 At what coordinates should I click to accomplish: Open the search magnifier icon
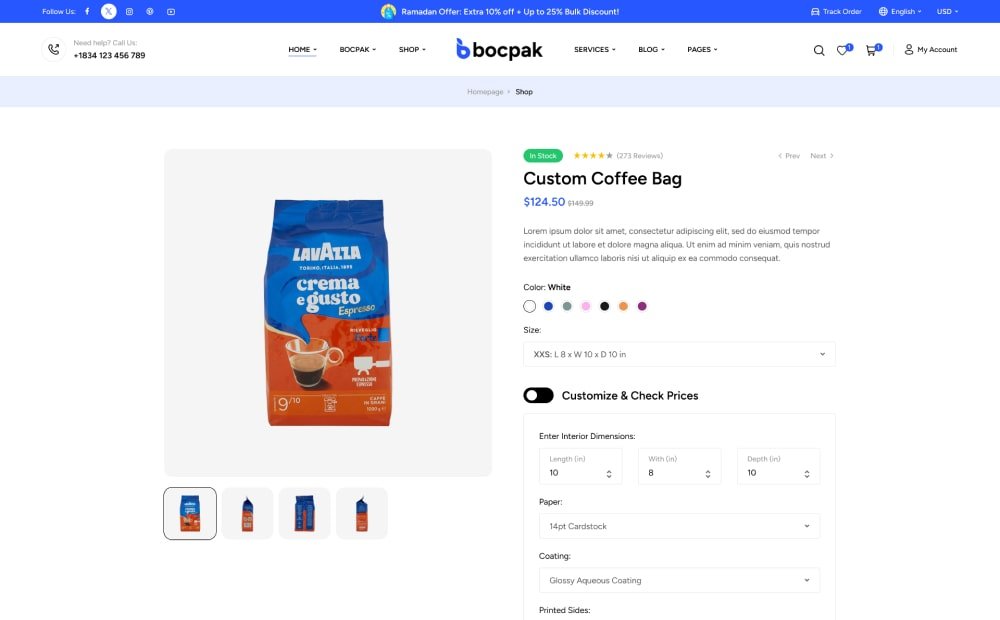[x=819, y=50]
